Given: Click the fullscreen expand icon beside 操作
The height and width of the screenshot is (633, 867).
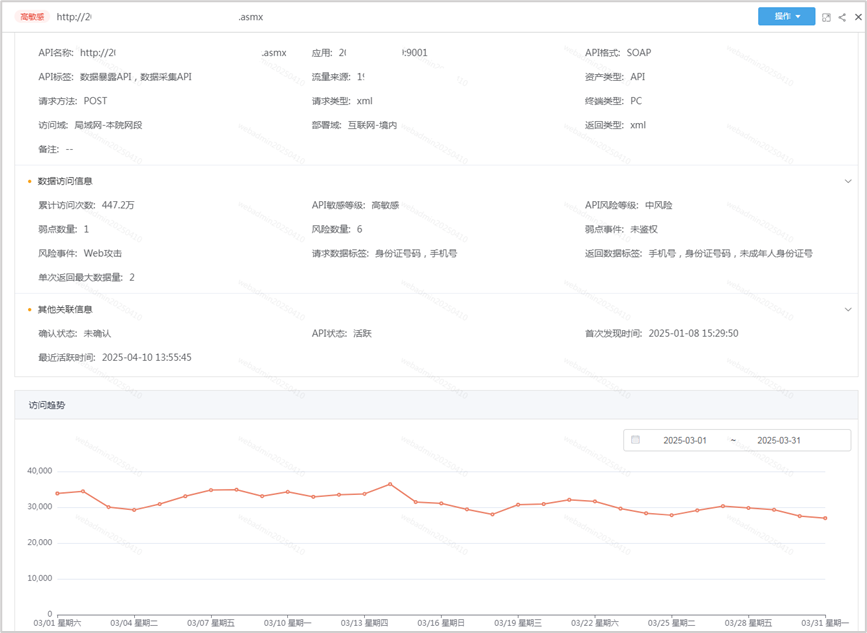Looking at the screenshot, I should click(826, 17).
